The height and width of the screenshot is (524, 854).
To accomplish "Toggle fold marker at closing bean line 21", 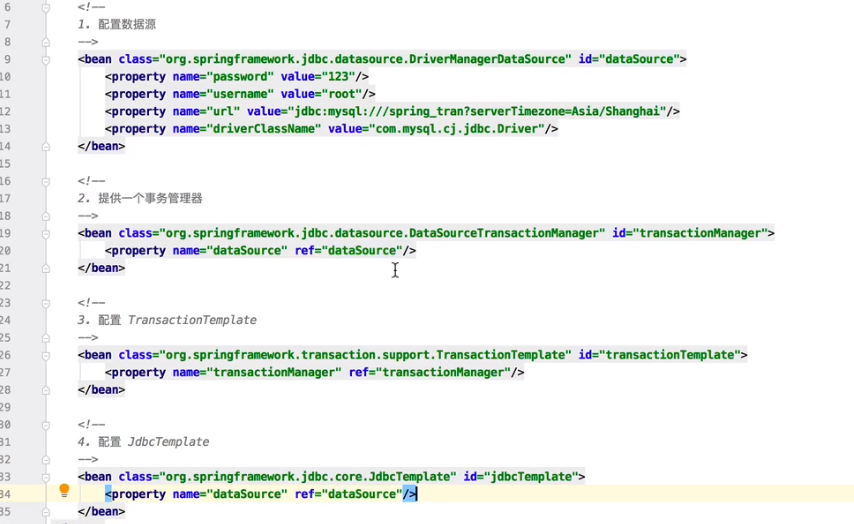I will tap(46, 268).
